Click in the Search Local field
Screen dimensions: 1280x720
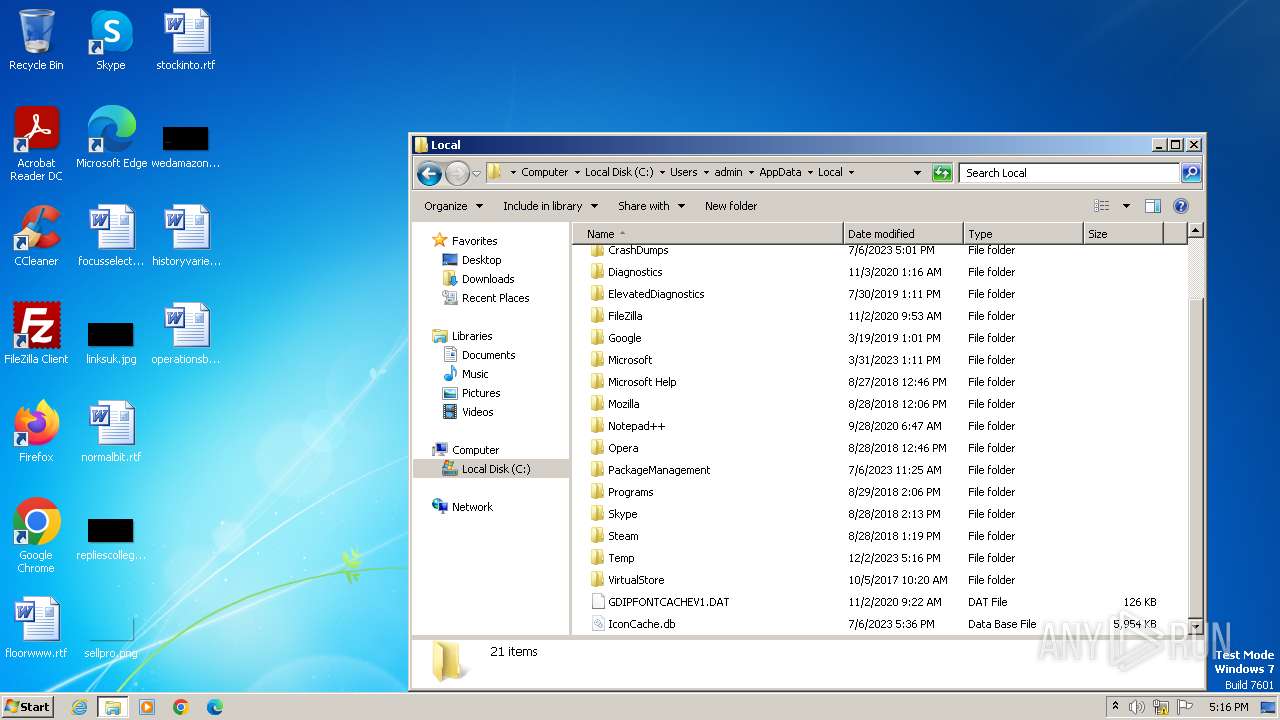click(x=1069, y=173)
